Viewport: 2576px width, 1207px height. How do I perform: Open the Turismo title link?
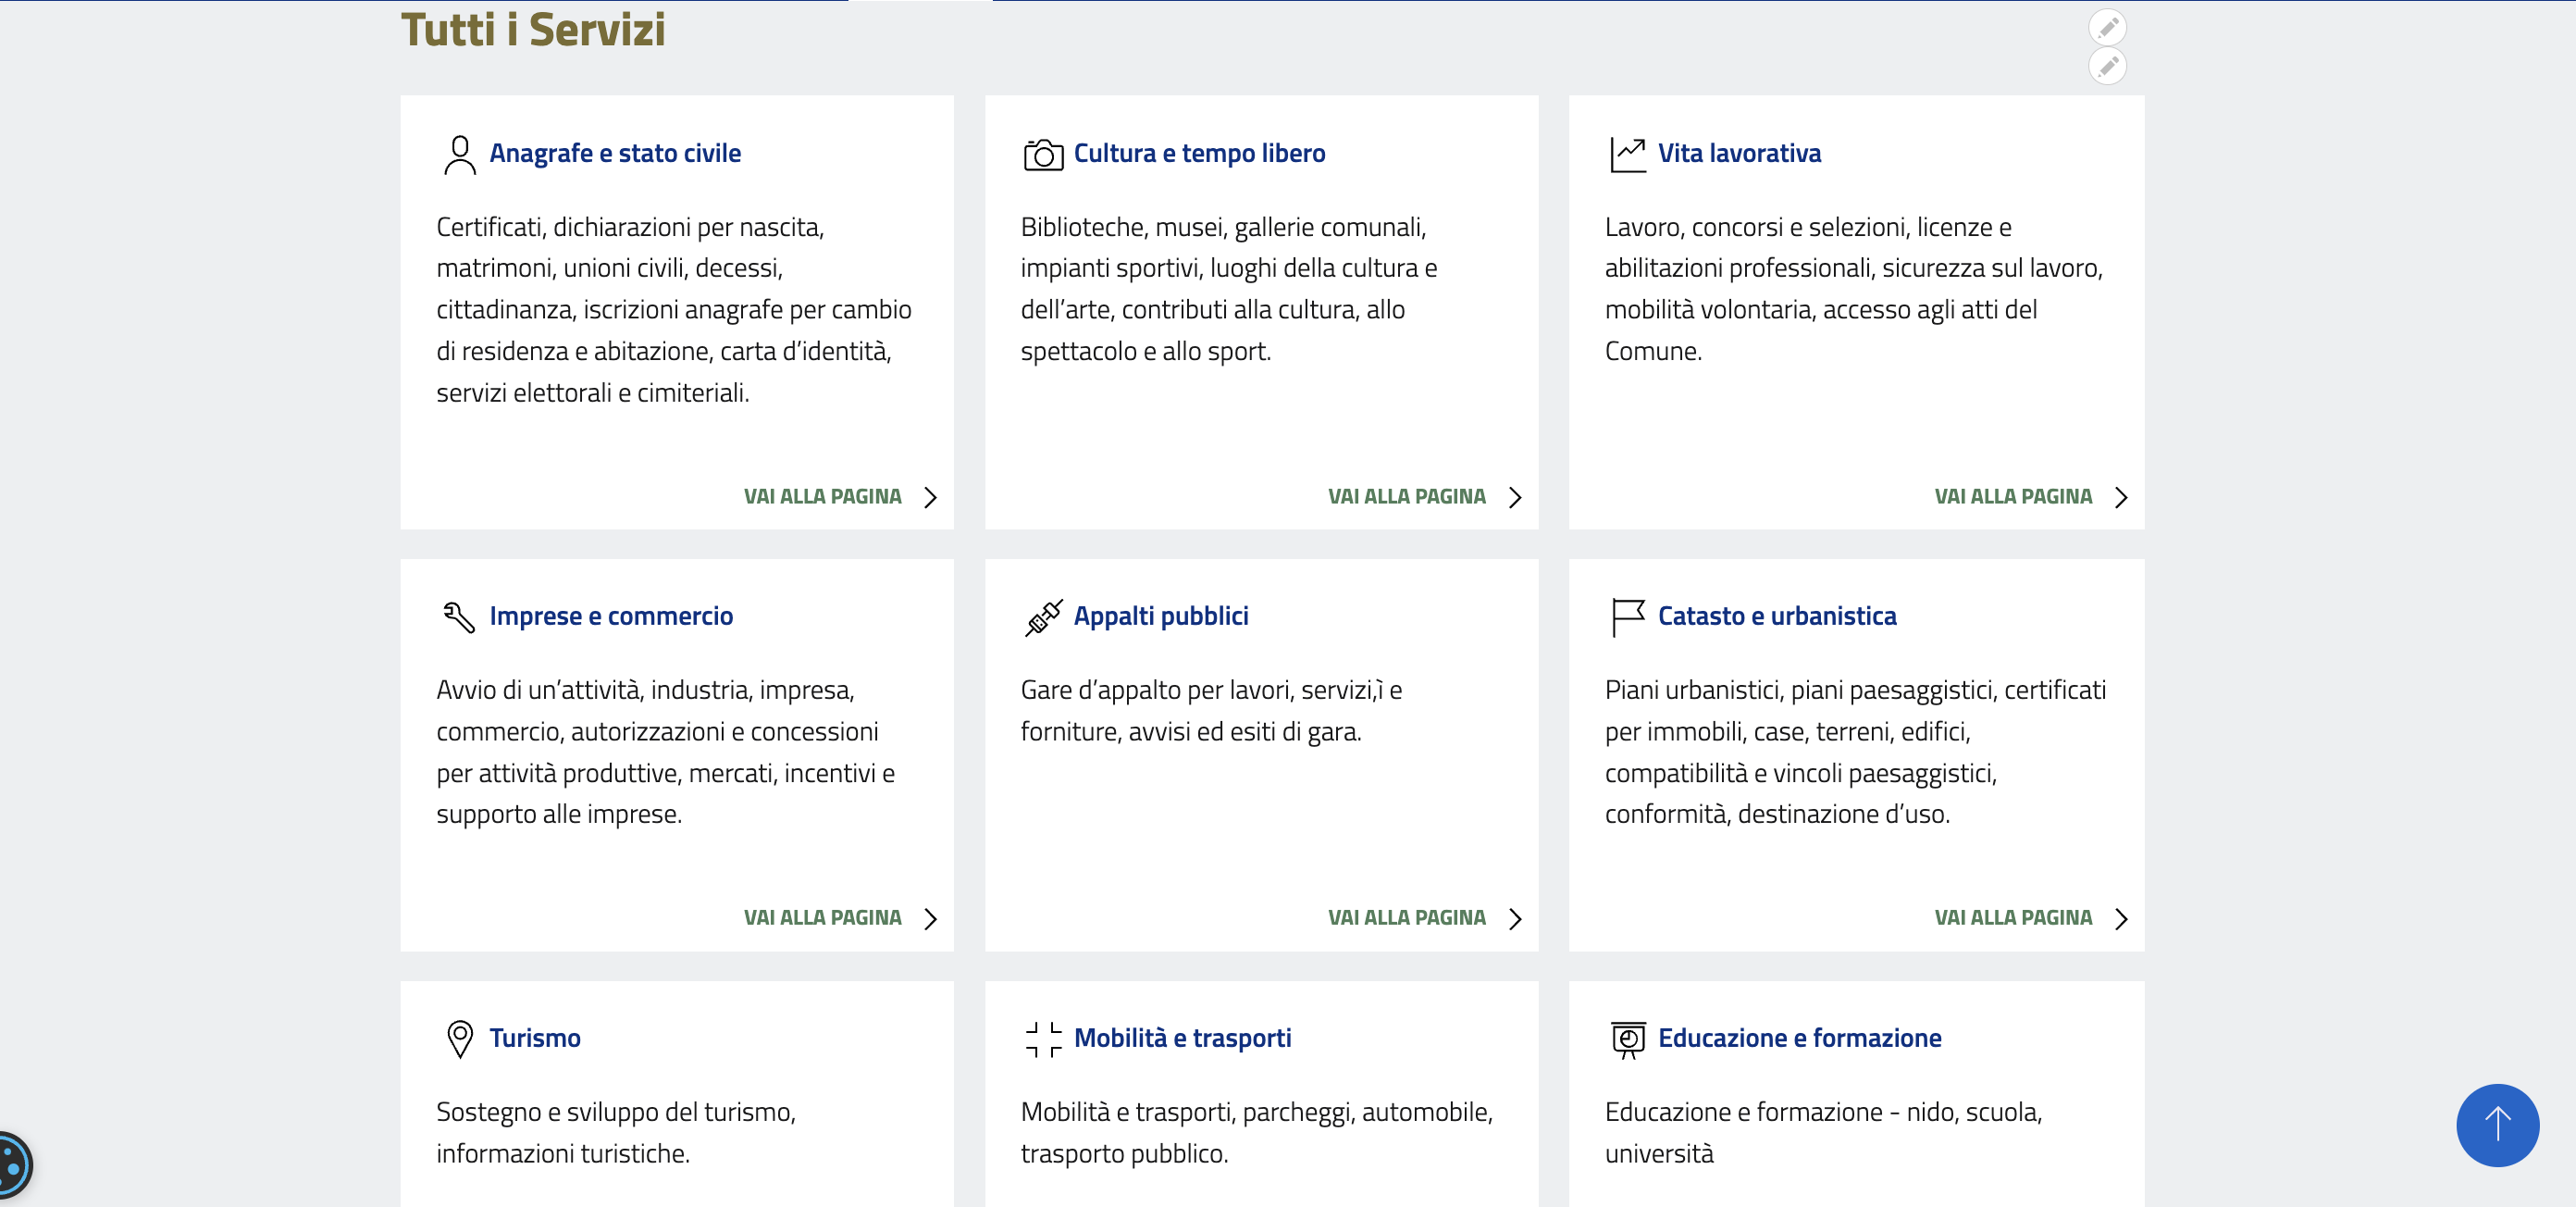tap(534, 1038)
